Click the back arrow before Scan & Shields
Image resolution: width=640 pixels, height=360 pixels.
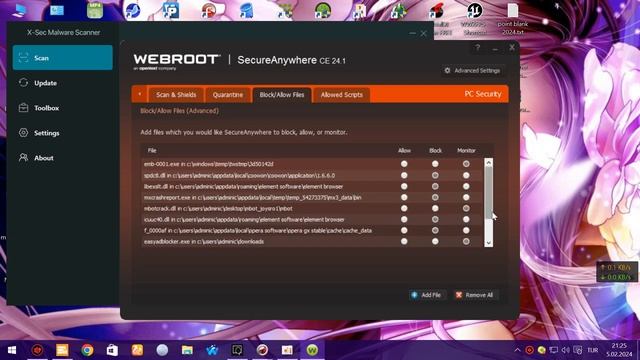click(140, 94)
